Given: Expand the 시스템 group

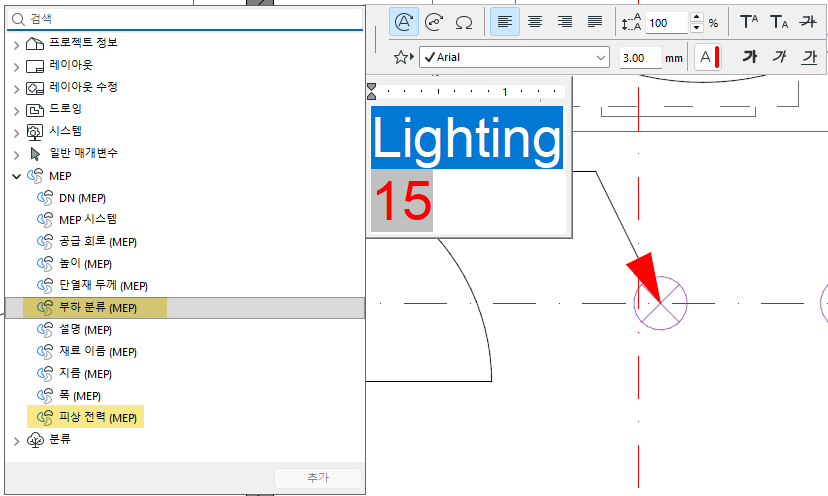Looking at the screenshot, I should (x=16, y=133).
